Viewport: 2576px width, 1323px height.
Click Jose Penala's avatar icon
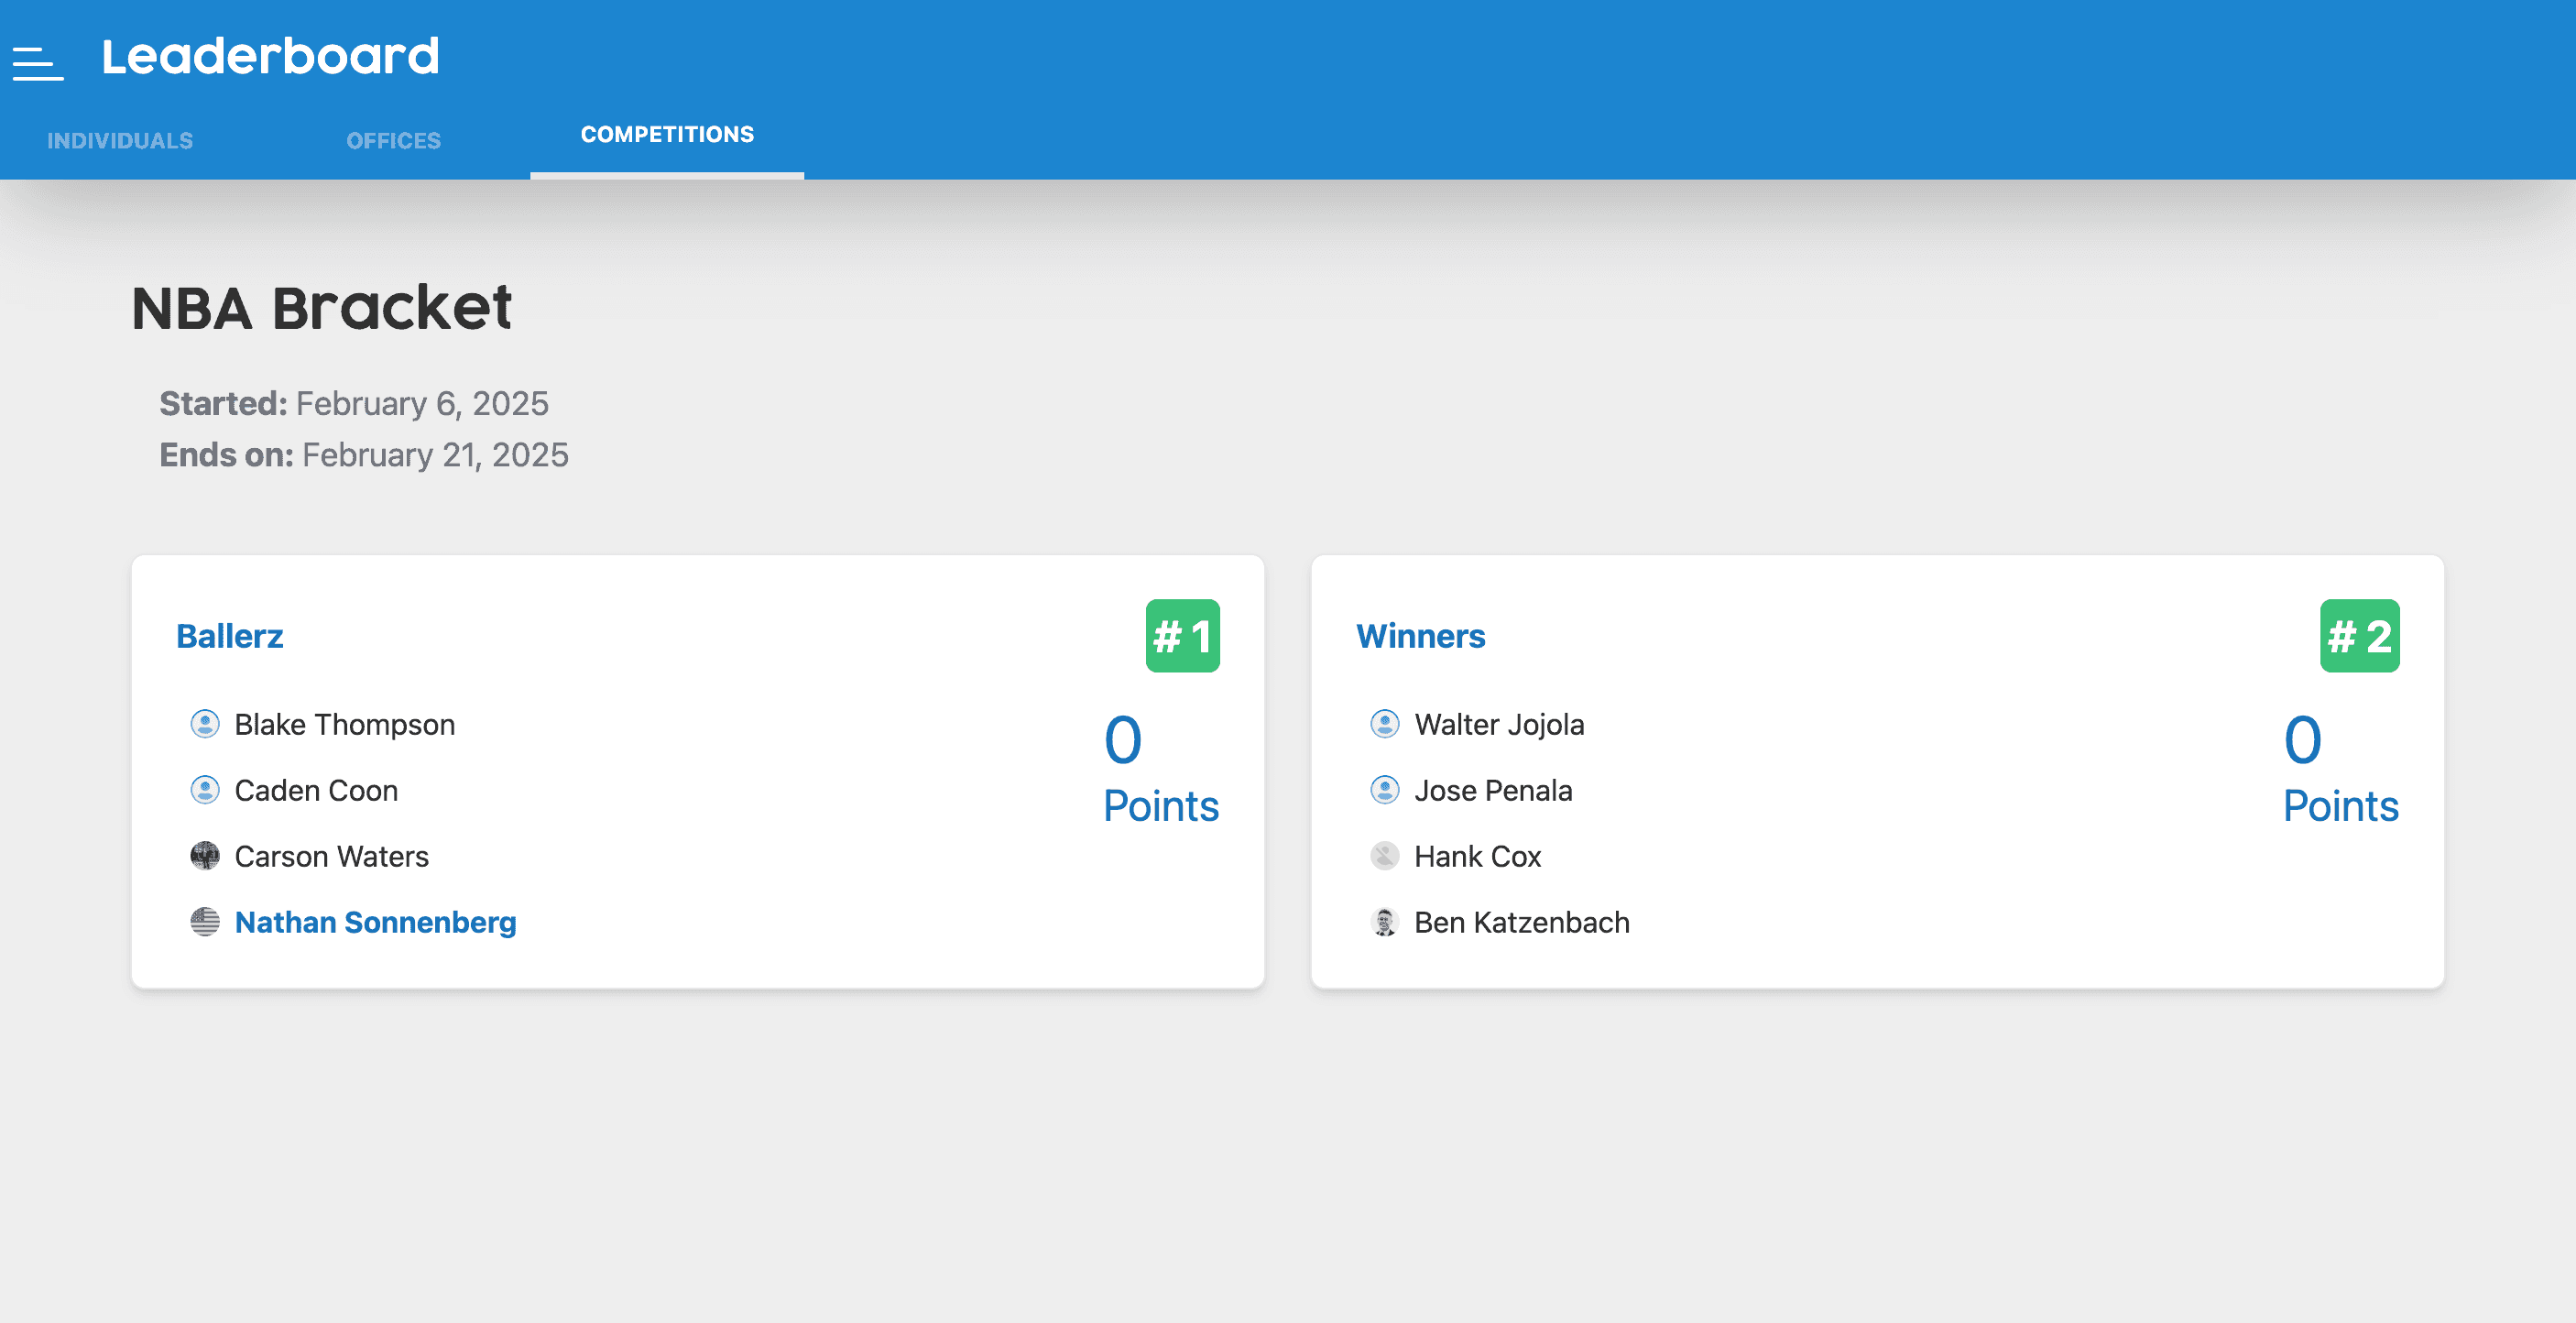(1384, 790)
